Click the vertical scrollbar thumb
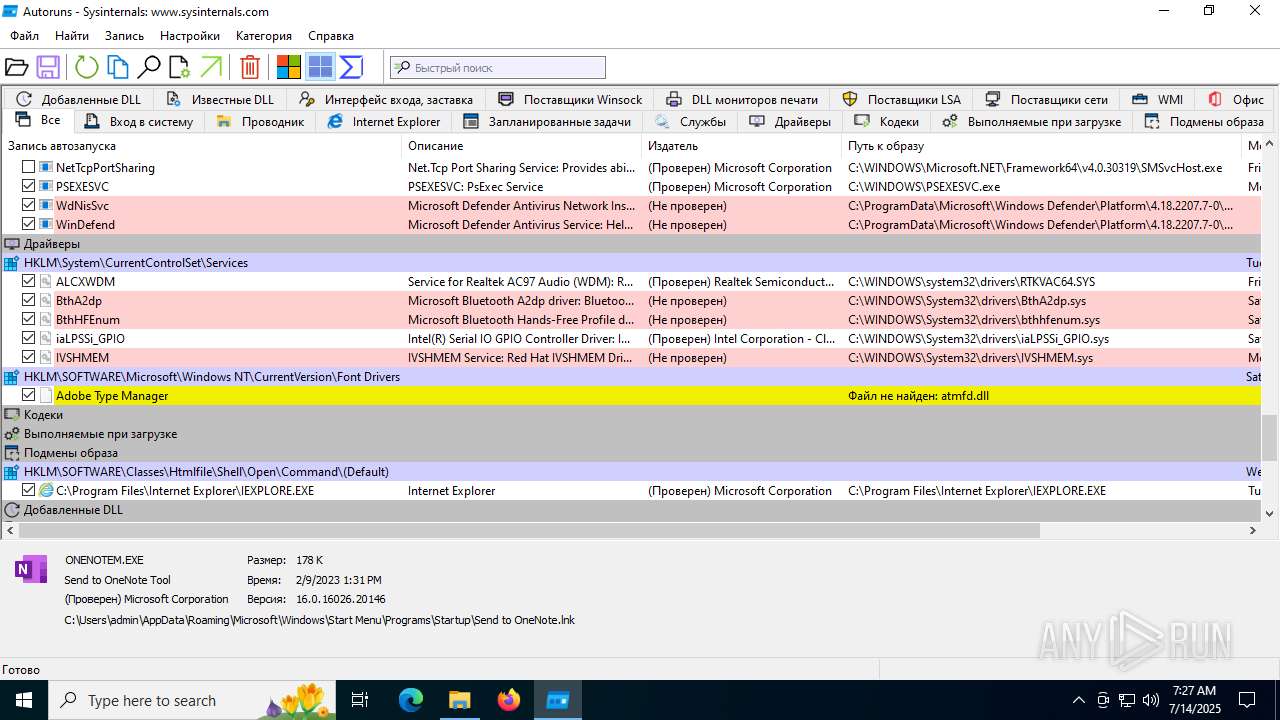The width and height of the screenshot is (1280, 720). pyautogui.click(x=1270, y=437)
